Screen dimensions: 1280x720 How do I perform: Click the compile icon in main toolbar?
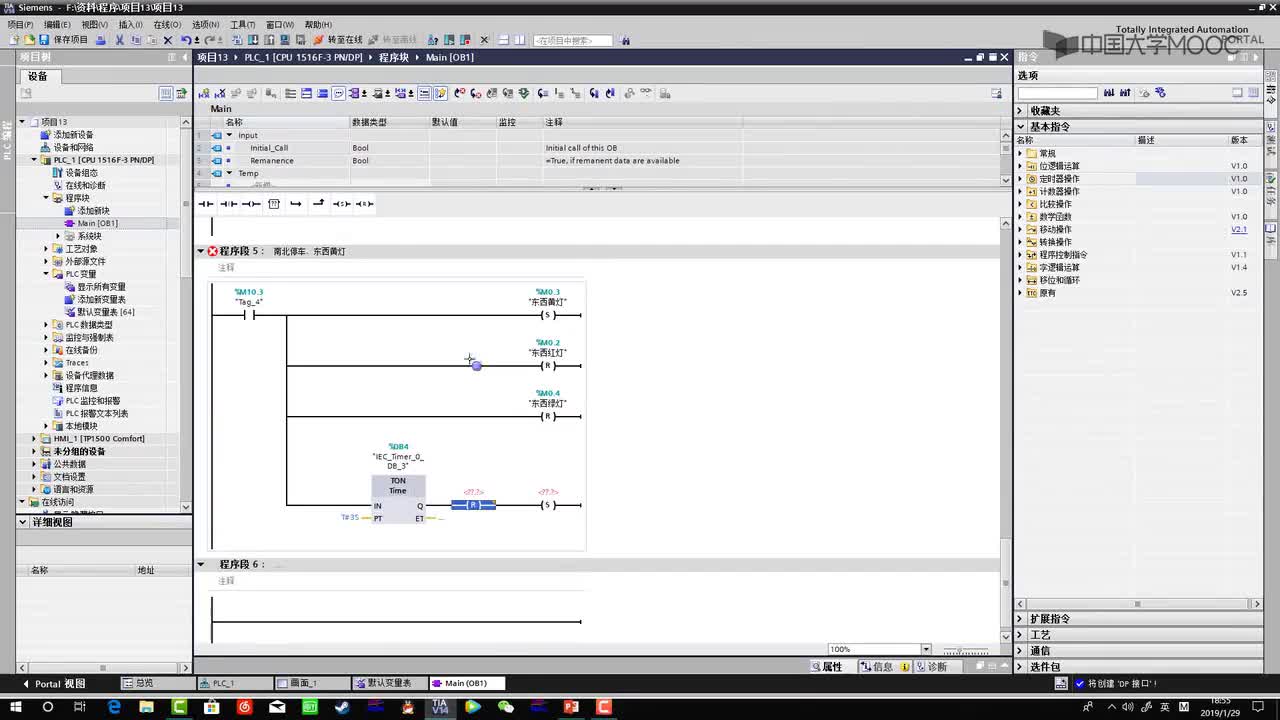tap(237, 40)
